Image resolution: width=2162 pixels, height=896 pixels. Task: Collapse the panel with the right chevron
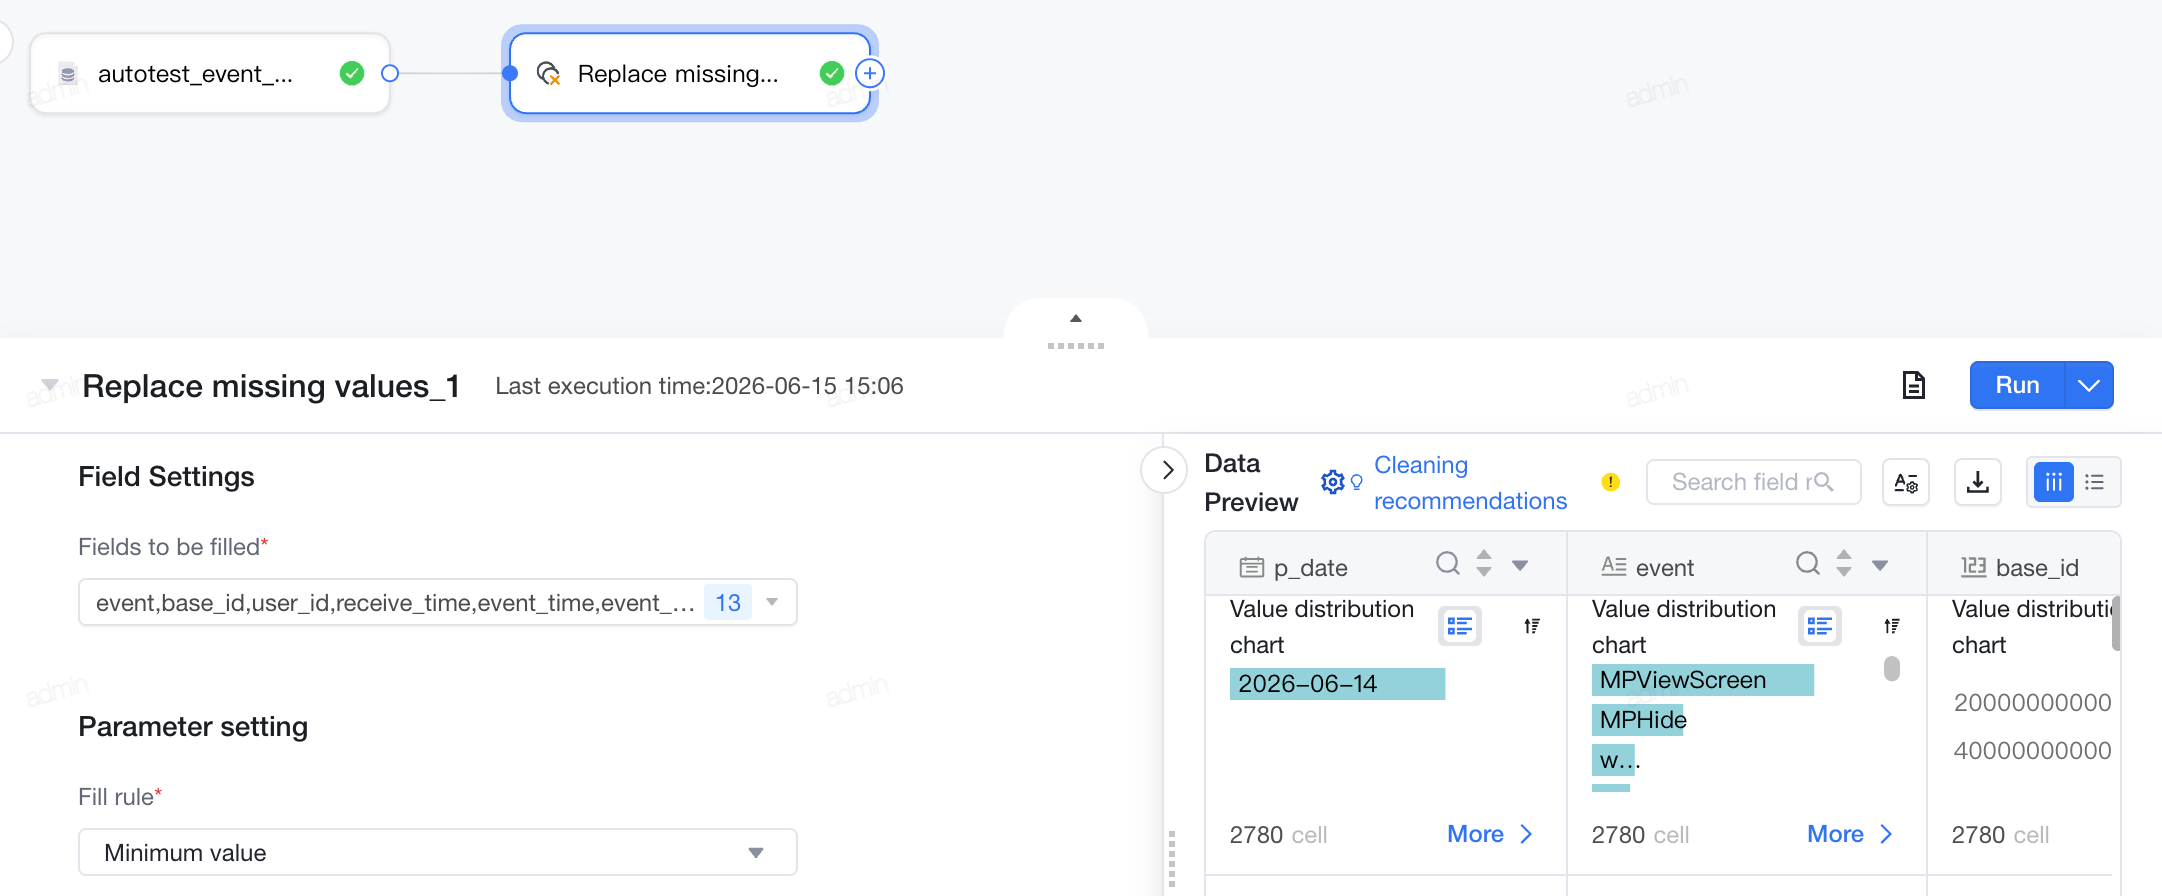[1166, 470]
